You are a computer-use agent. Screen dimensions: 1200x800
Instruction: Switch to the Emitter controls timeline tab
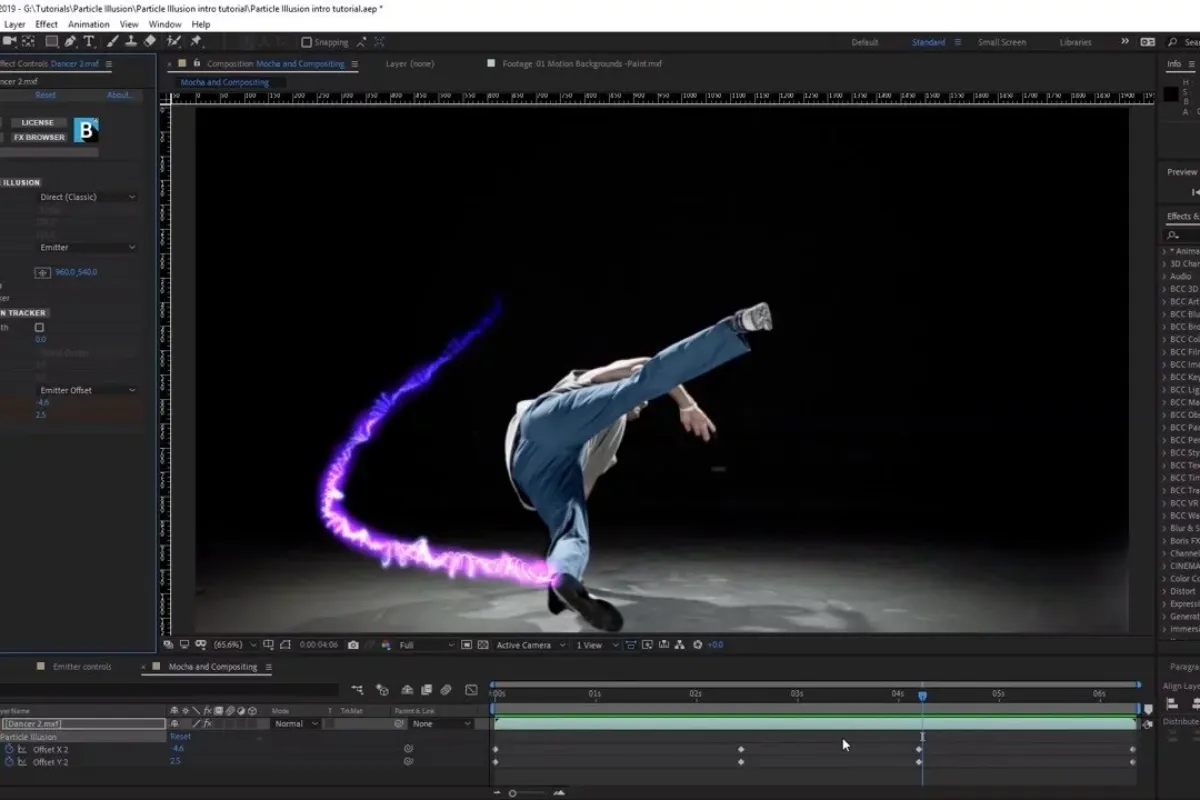pyautogui.click(x=82, y=667)
